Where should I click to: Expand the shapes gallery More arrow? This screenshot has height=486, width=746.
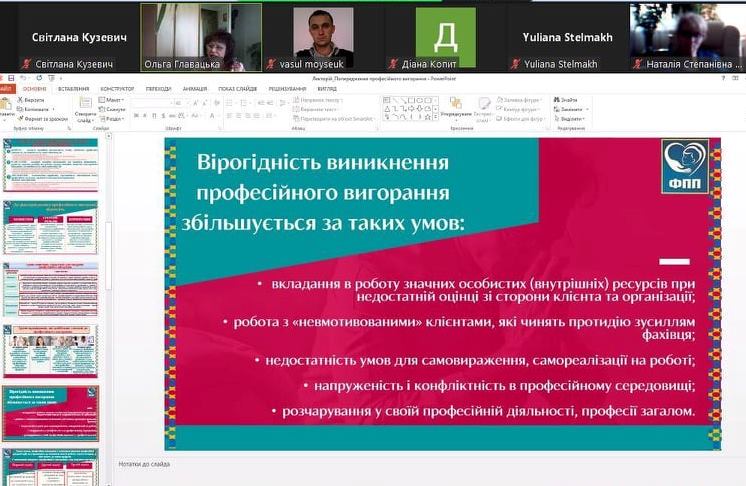point(435,117)
